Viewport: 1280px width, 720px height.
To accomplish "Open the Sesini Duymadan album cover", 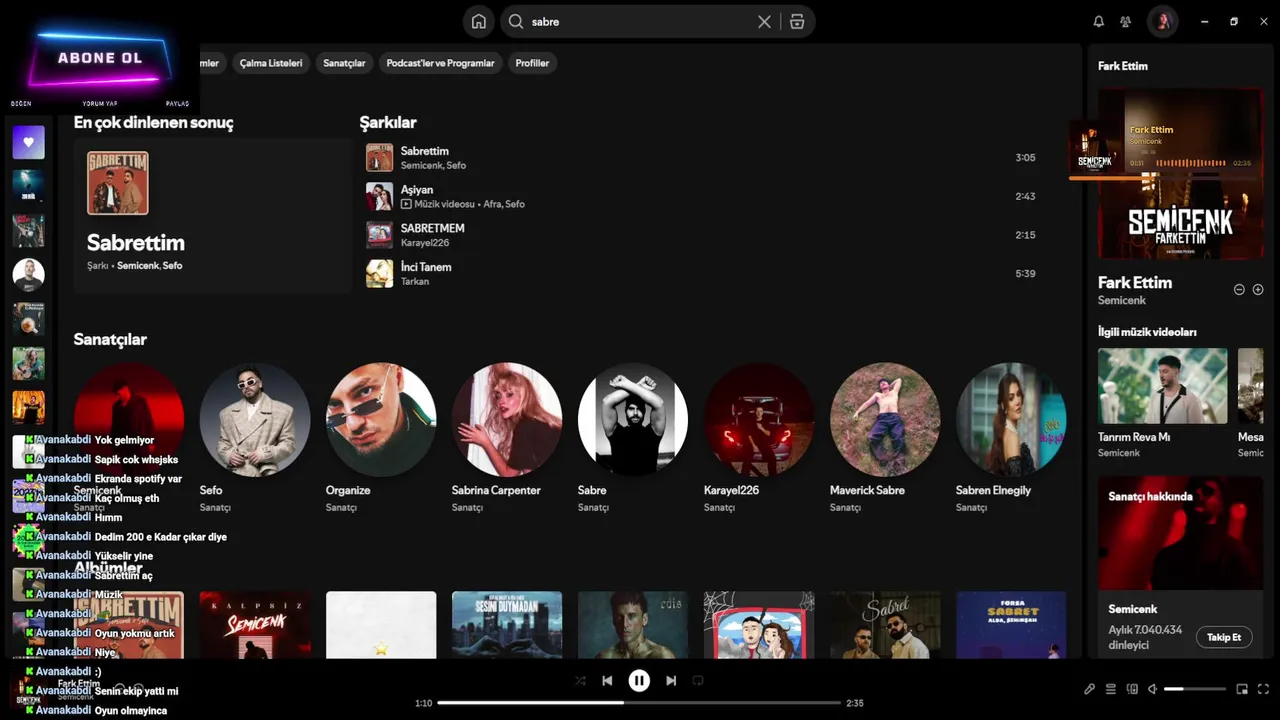I will pos(507,625).
